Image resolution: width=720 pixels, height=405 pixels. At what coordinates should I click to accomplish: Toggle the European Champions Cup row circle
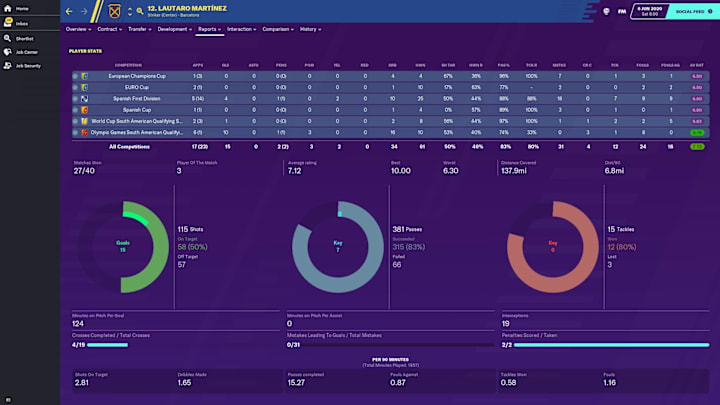click(x=75, y=76)
